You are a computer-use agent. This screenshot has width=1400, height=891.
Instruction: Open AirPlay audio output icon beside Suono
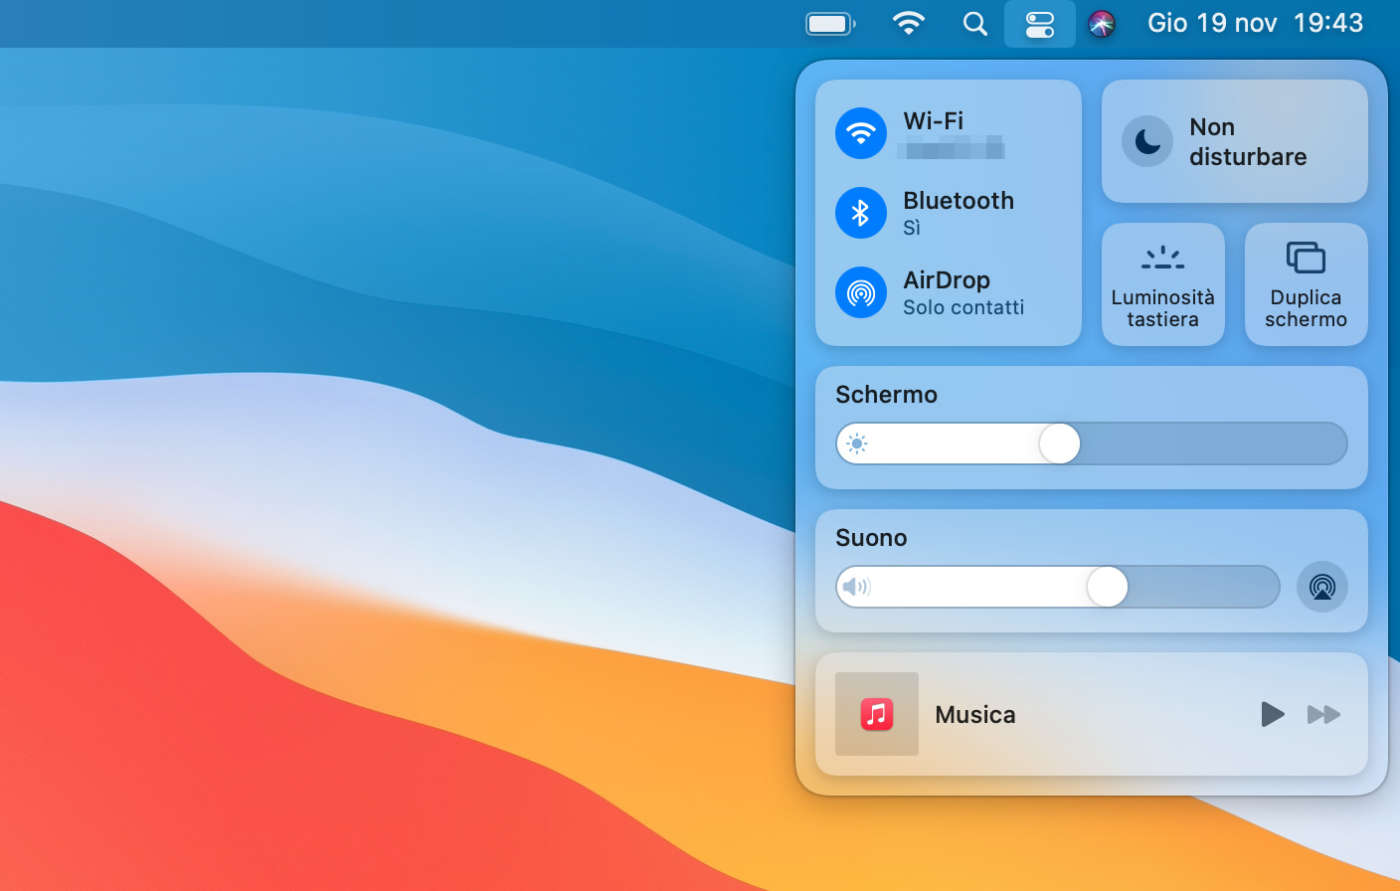click(1322, 586)
